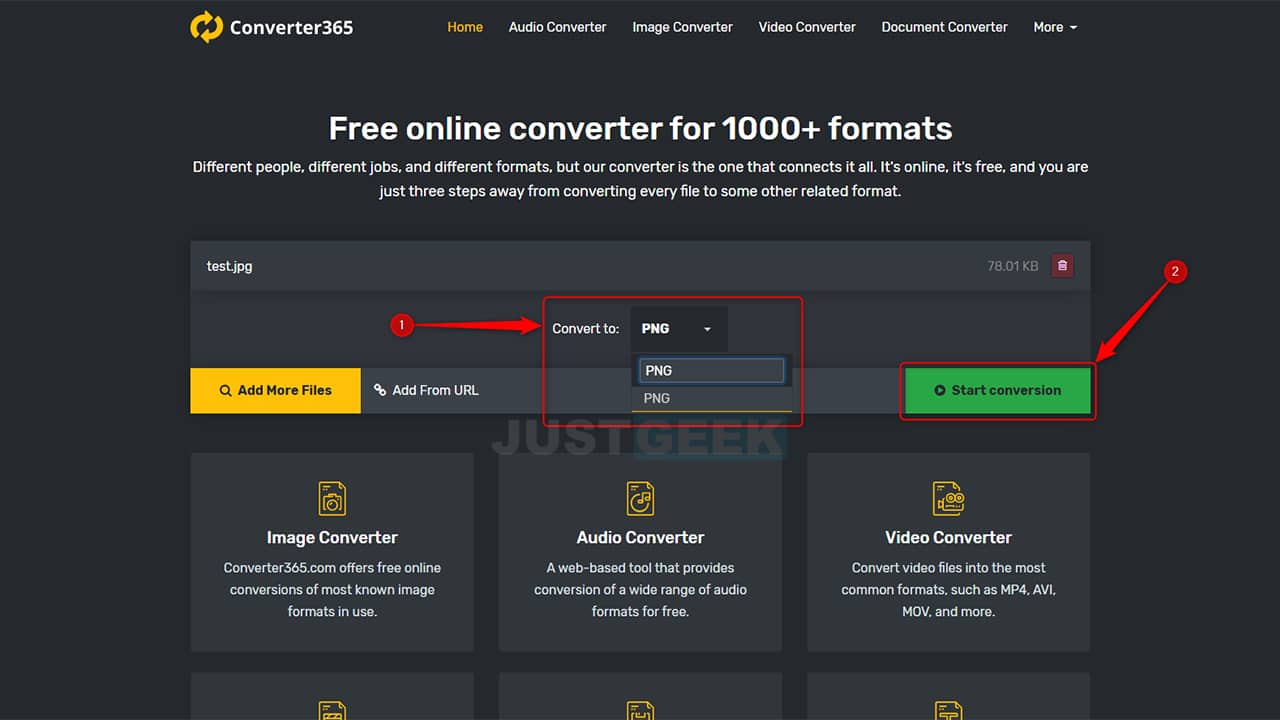The height and width of the screenshot is (720, 1280).
Task: Click the Converter365 logo icon
Action: point(206,27)
